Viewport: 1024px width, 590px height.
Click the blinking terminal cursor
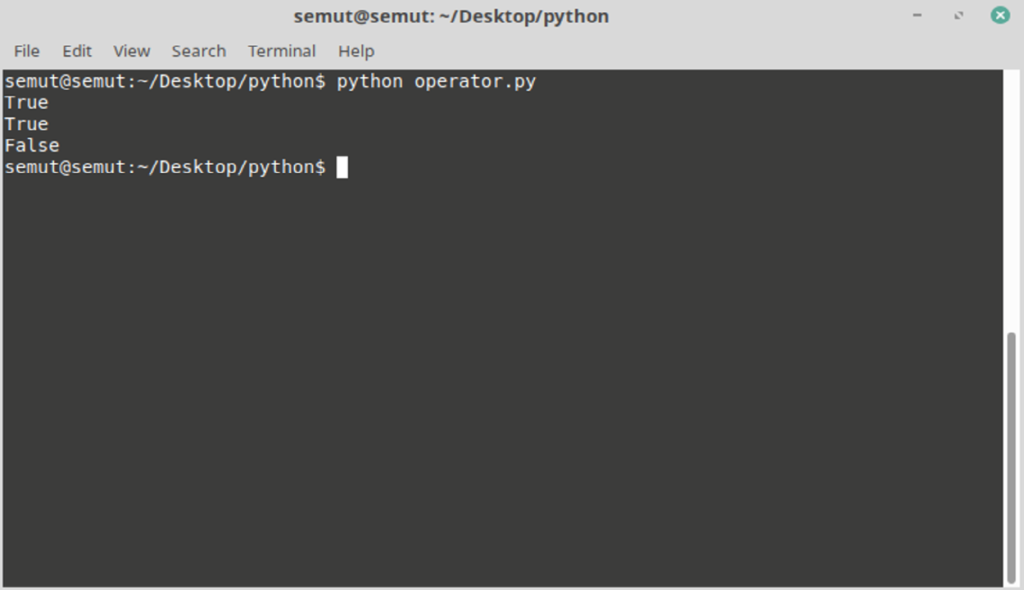coord(343,166)
